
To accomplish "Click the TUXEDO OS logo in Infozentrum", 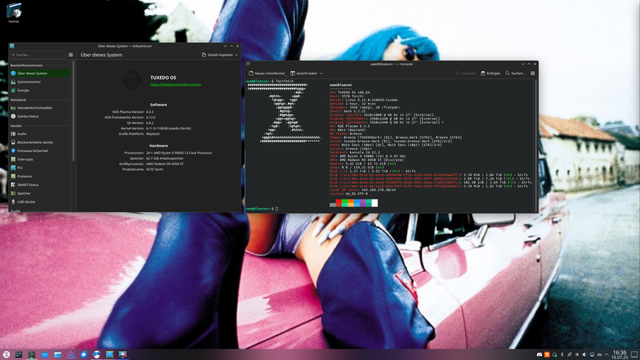I will (x=132, y=80).
